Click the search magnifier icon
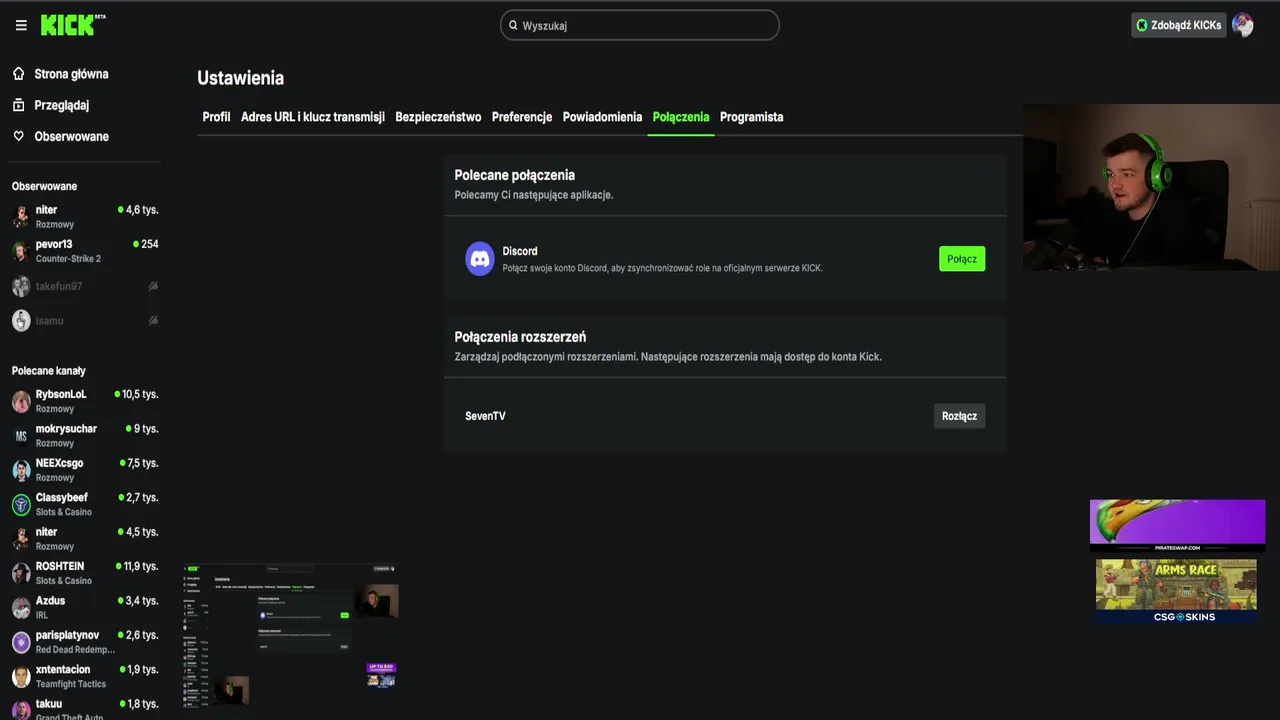This screenshot has height=720, width=1280. pos(513,25)
